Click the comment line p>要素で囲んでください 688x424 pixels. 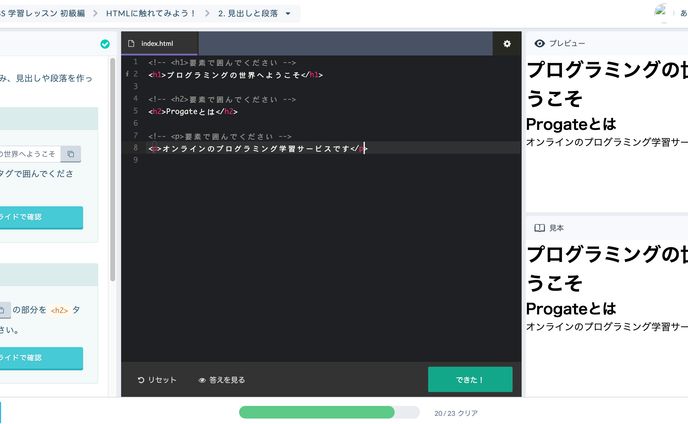pos(220,137)
